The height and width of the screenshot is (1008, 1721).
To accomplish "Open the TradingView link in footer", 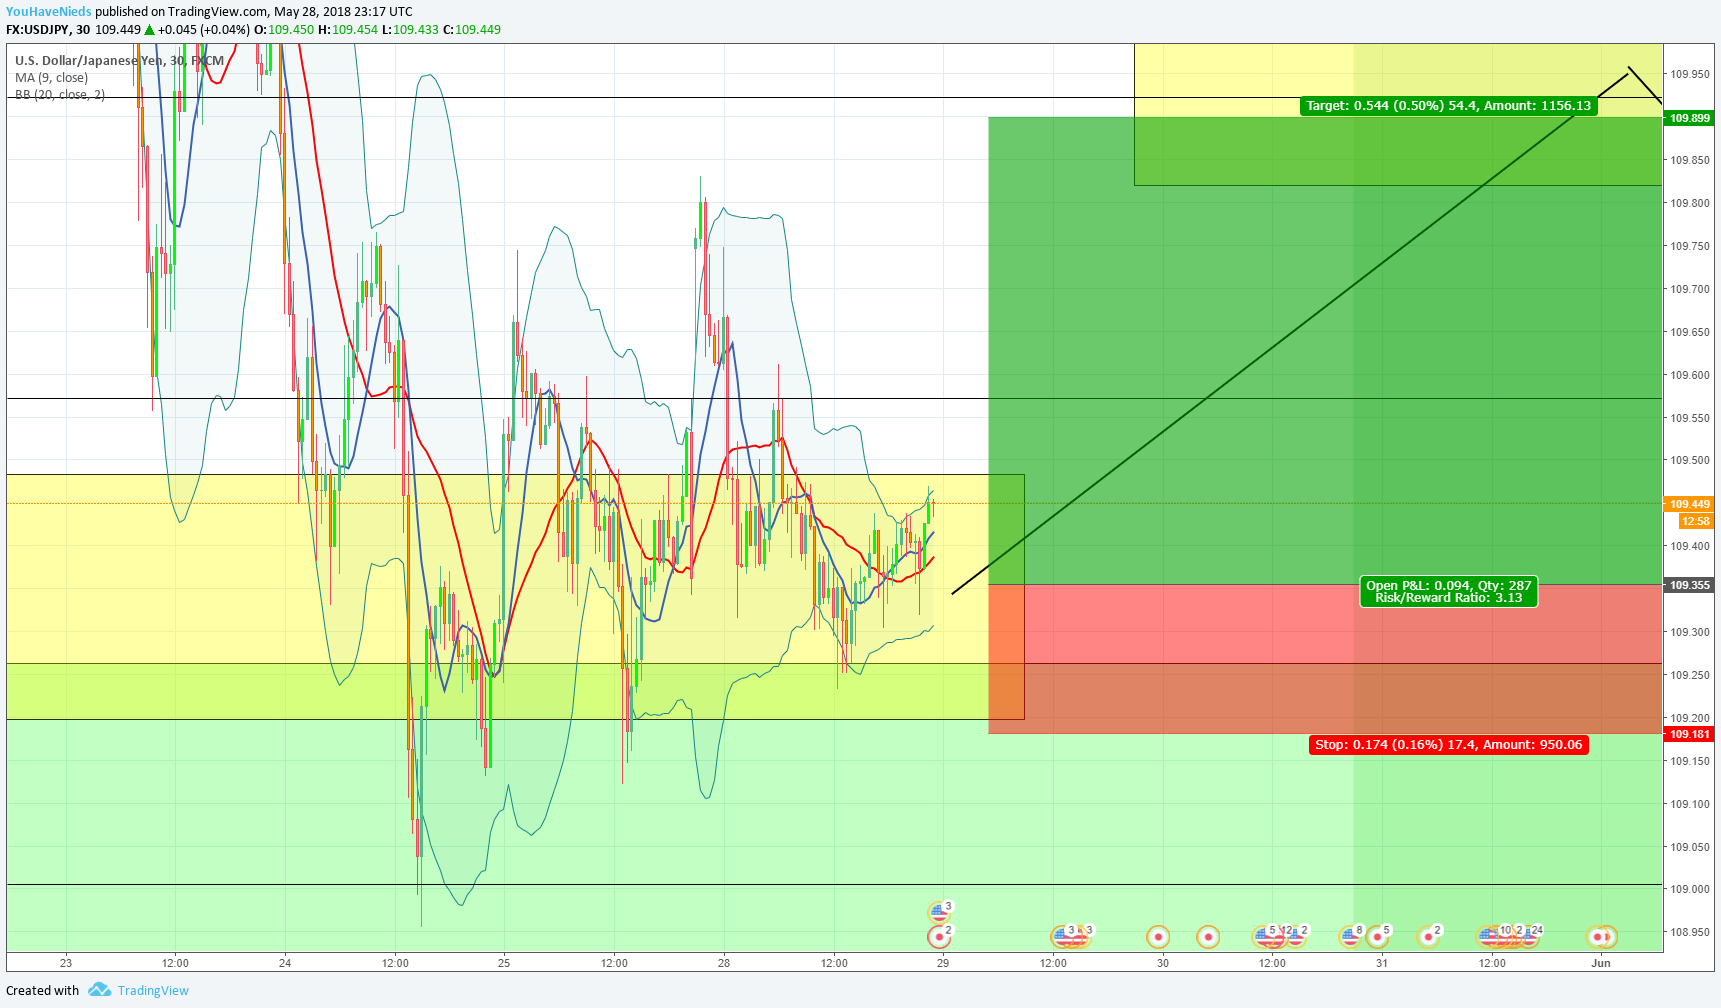I will coord(153,990).
